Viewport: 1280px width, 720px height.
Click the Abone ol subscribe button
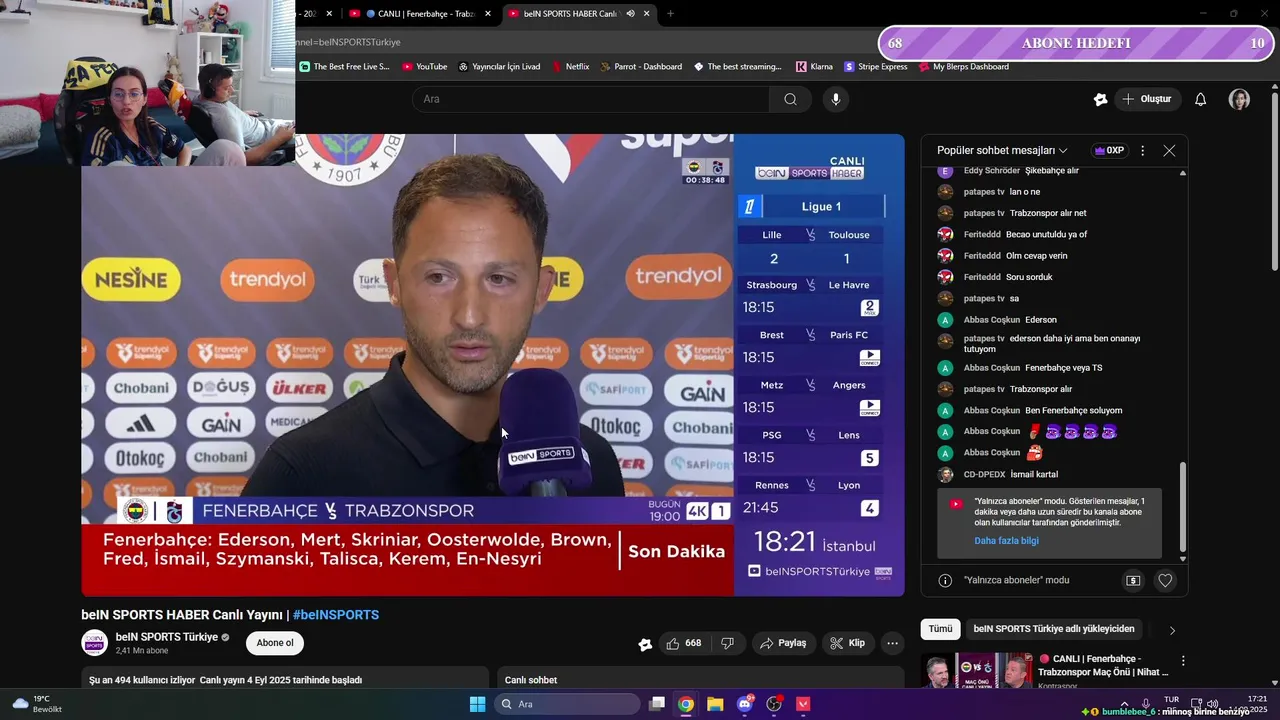(x=275, y=643)
